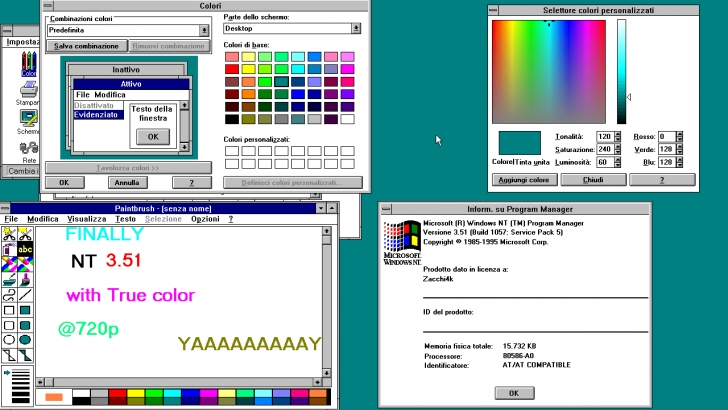Choose the empty Box rectangle tool

[9, 310]
